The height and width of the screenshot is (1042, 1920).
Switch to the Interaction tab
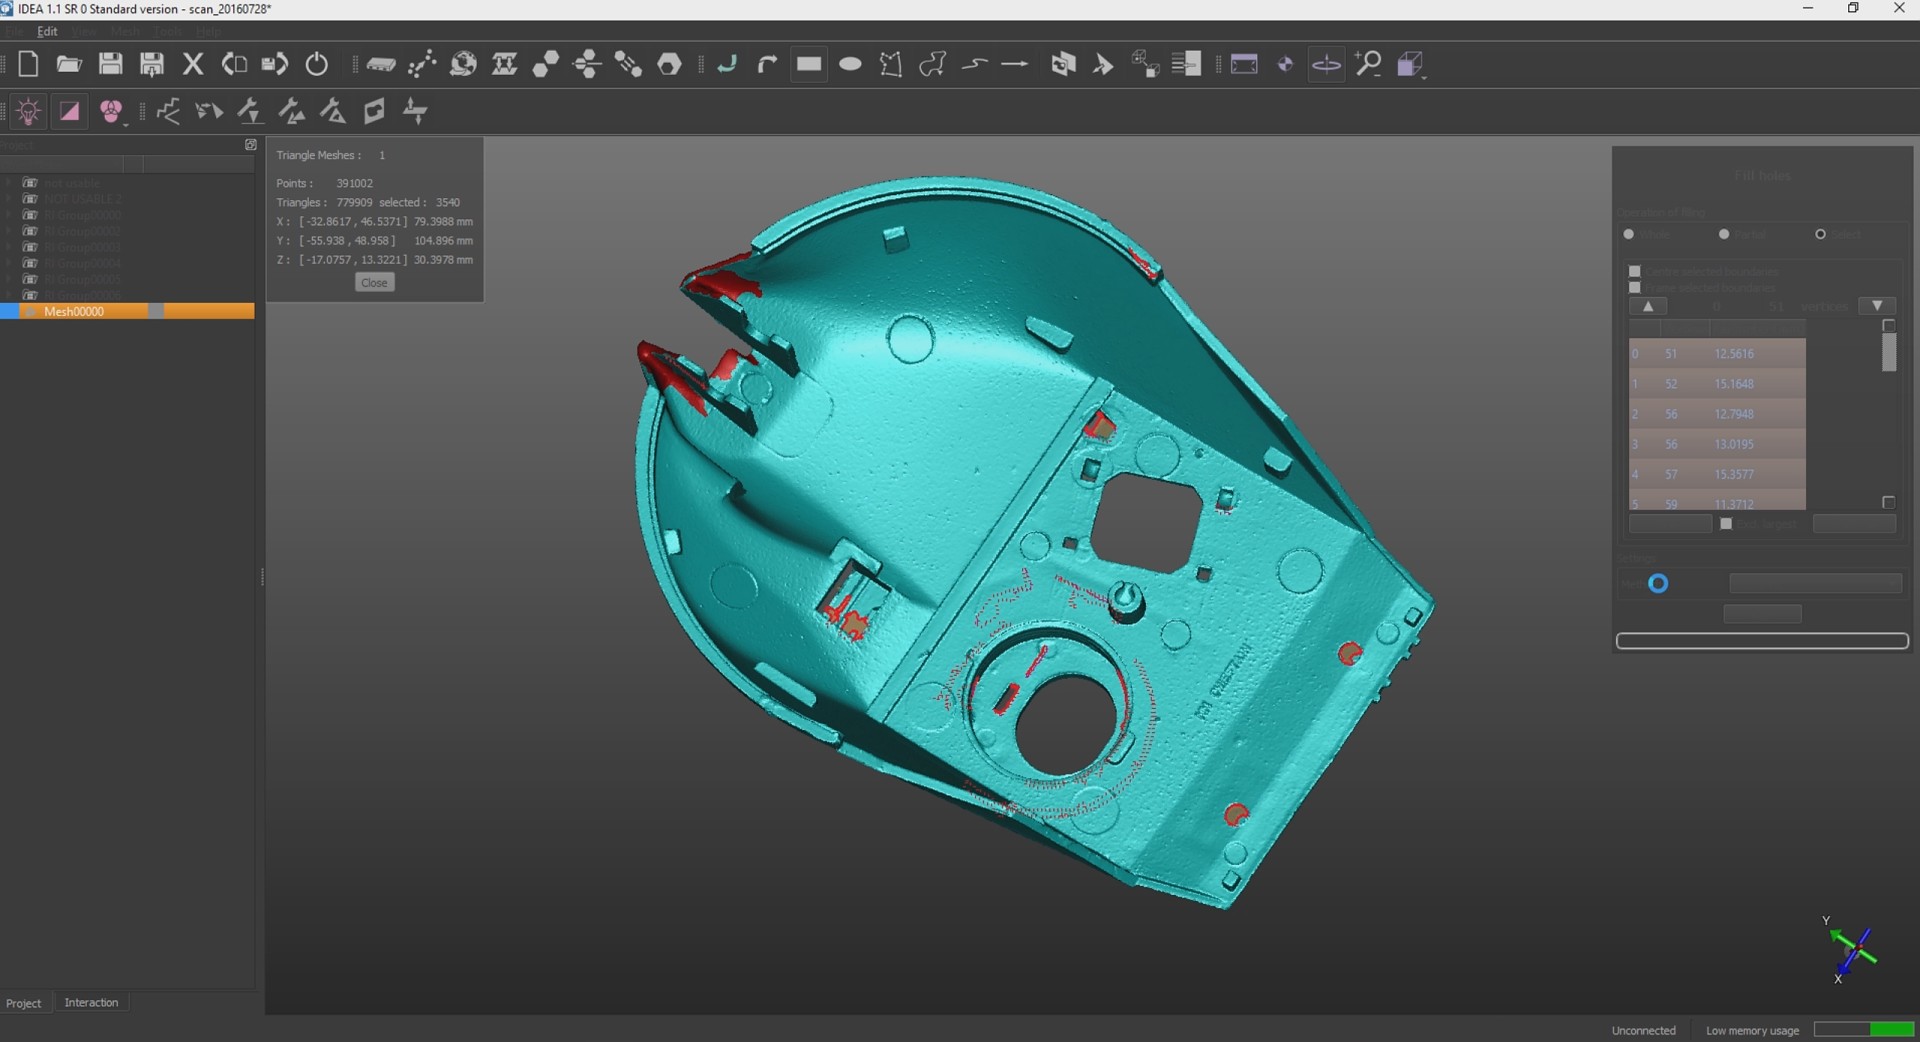91,1002
